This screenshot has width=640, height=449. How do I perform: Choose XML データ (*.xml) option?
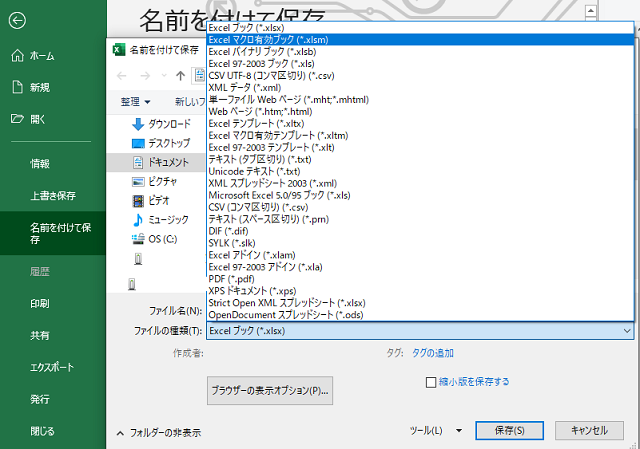click(420, 88)
